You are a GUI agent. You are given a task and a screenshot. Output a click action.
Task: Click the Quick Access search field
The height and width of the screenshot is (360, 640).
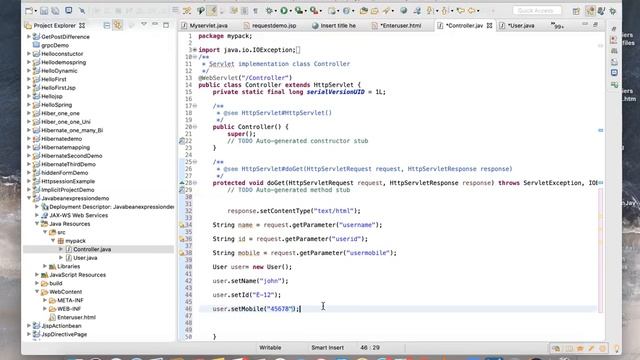pyautogui.click(x=536, y=11)
